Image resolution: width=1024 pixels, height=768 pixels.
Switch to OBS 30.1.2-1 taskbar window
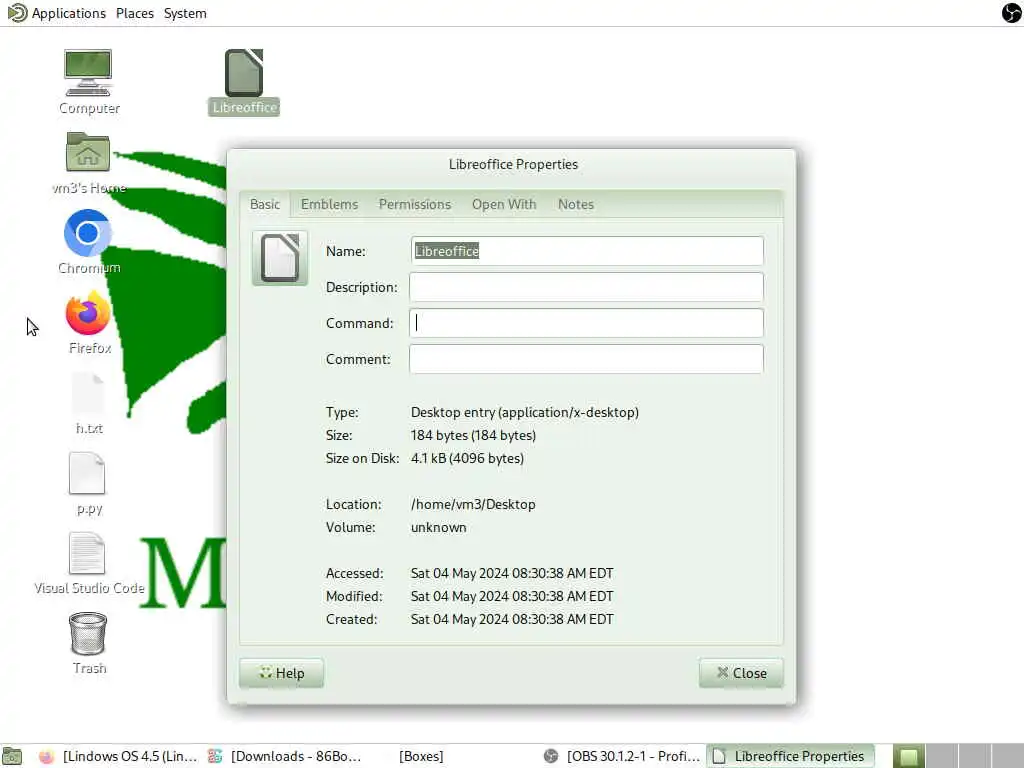click(622, 756)
